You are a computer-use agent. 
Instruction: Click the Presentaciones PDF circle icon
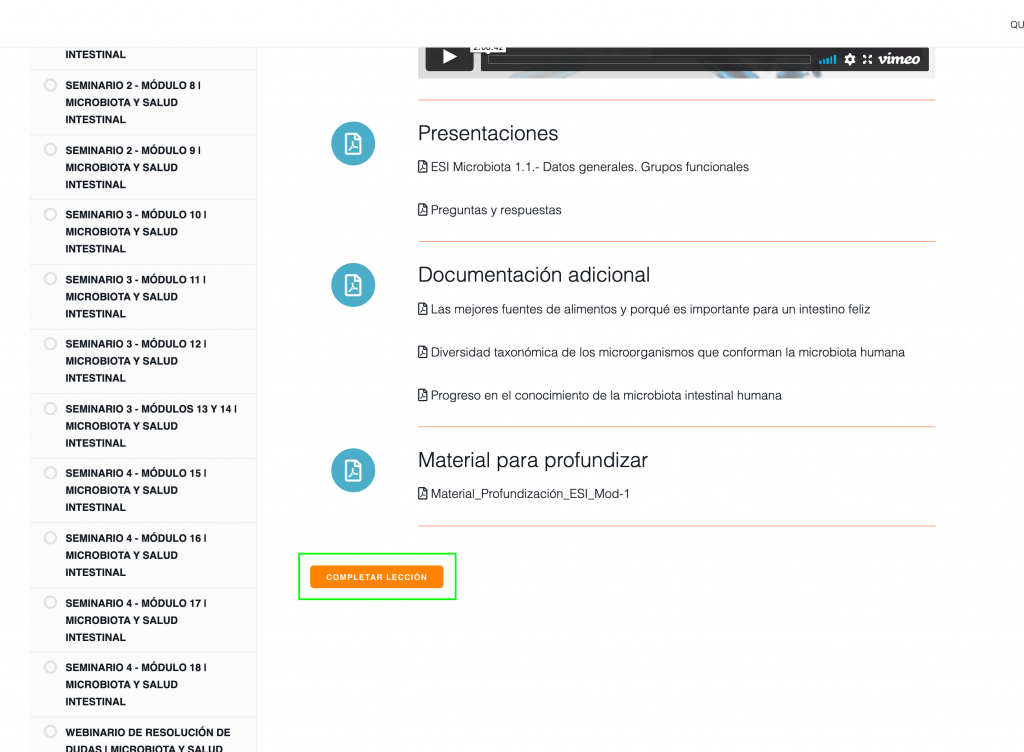pos(353,145)
